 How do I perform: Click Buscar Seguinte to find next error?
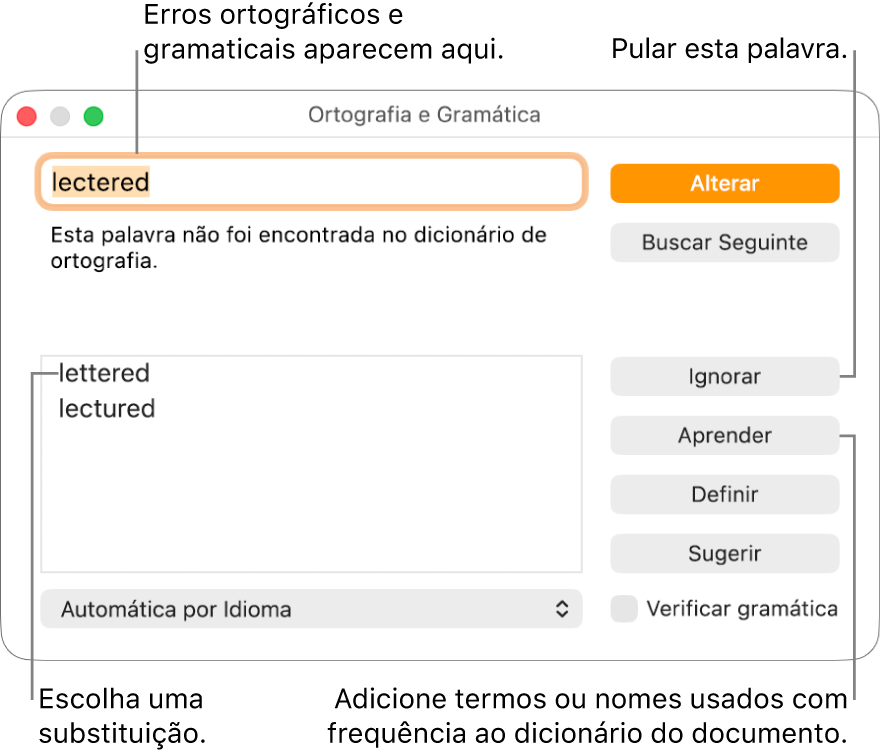[724, 242]
